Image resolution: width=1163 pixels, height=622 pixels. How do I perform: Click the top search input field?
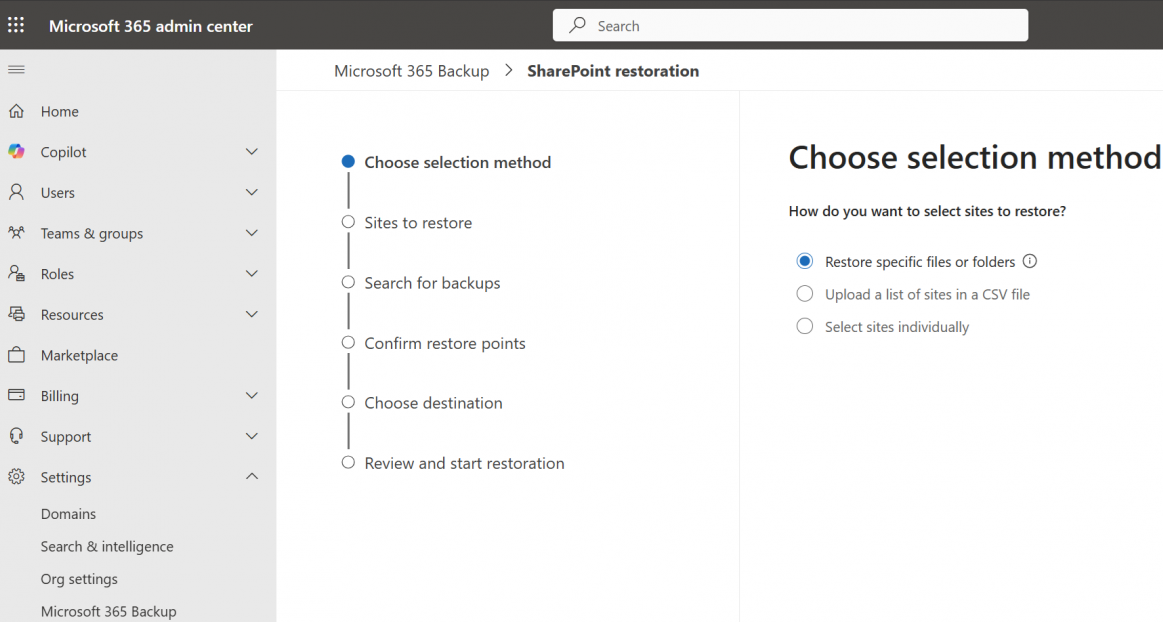coord(790,25)
